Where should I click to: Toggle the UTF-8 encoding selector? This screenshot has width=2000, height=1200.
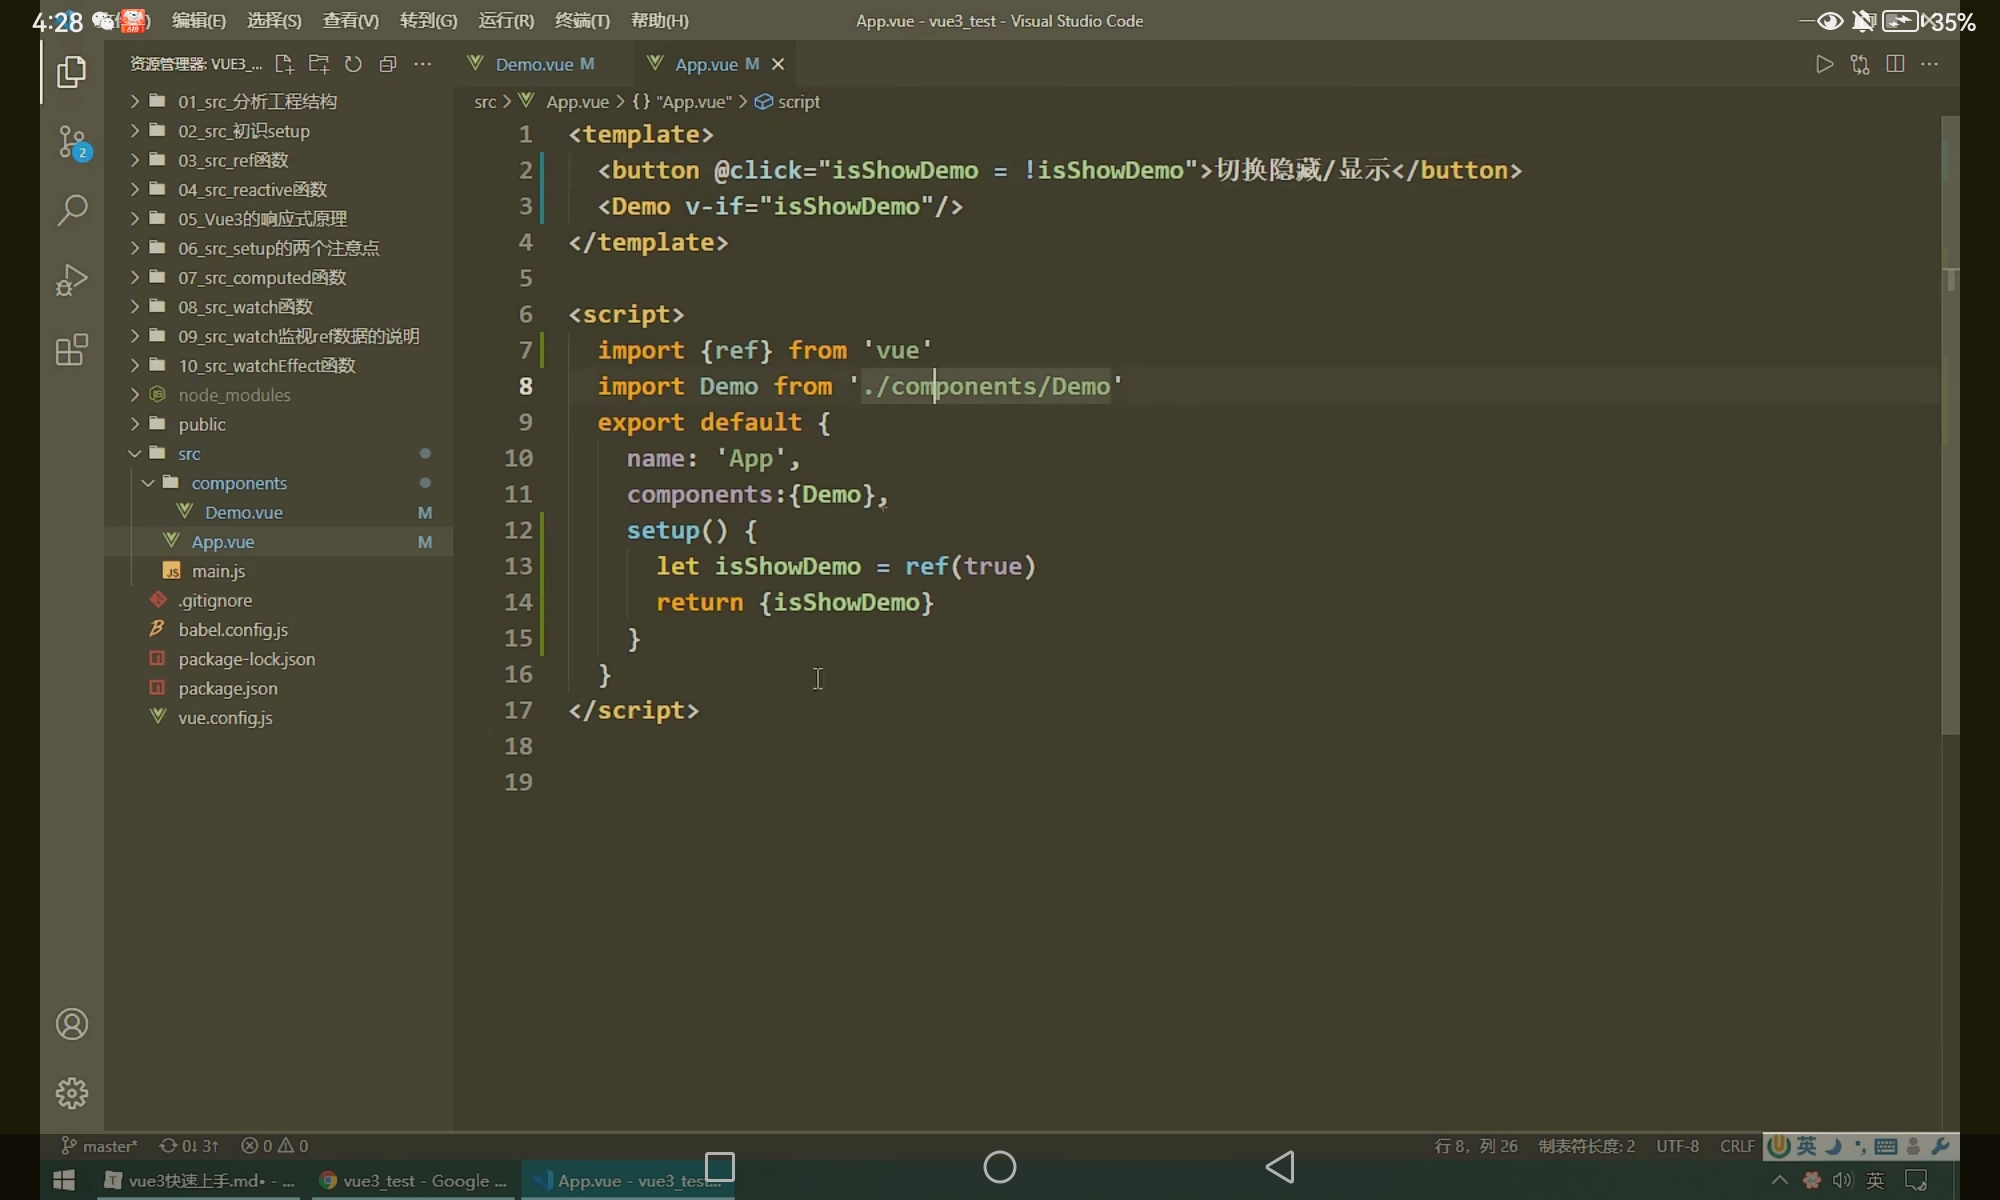(x=1677, y=1146)
